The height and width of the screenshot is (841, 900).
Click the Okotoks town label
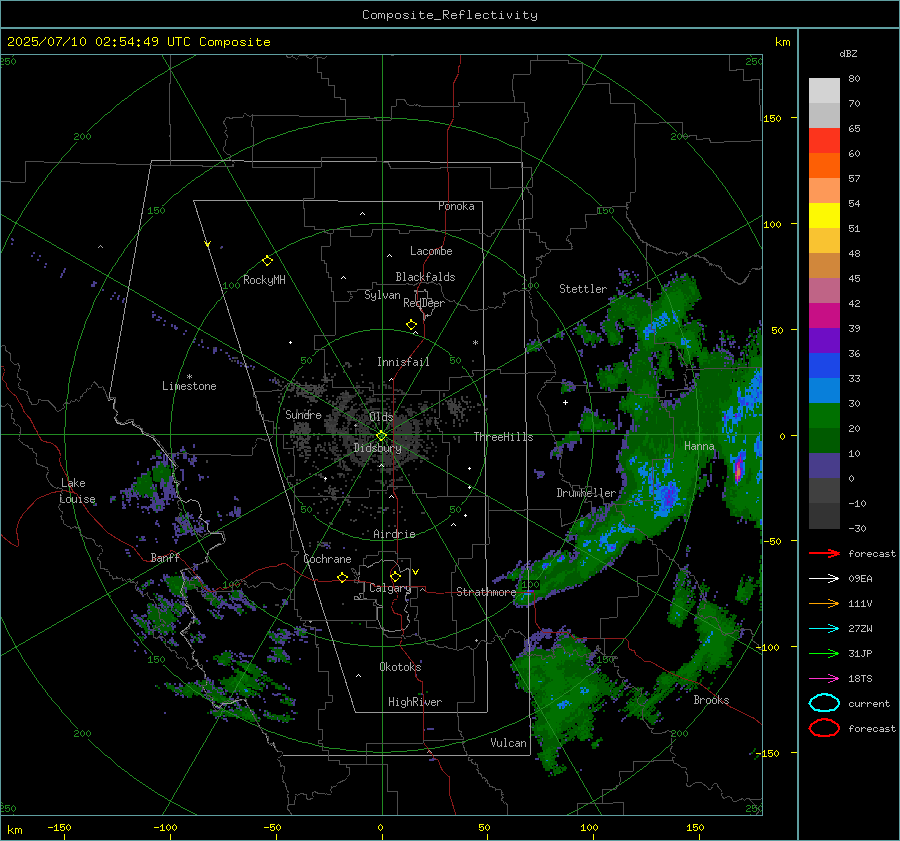click(400, 666)
